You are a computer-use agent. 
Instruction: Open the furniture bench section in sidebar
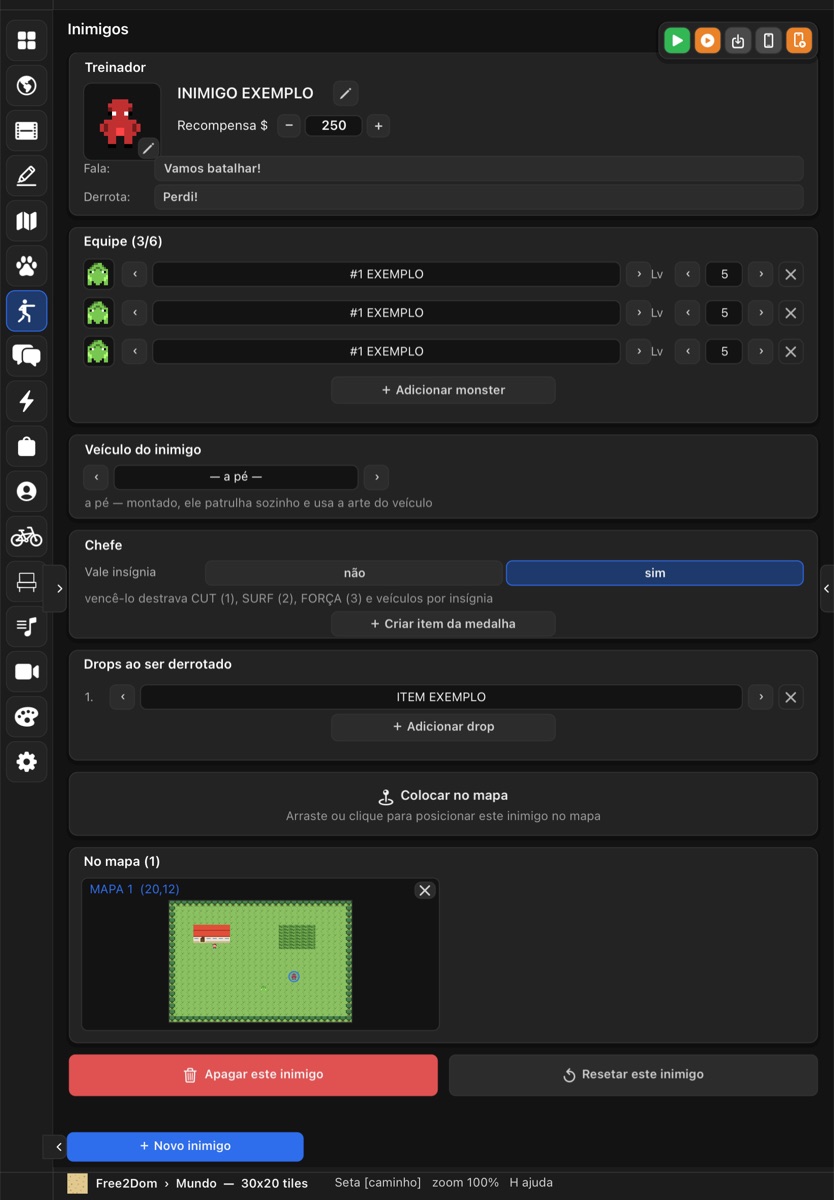(27, 582)
